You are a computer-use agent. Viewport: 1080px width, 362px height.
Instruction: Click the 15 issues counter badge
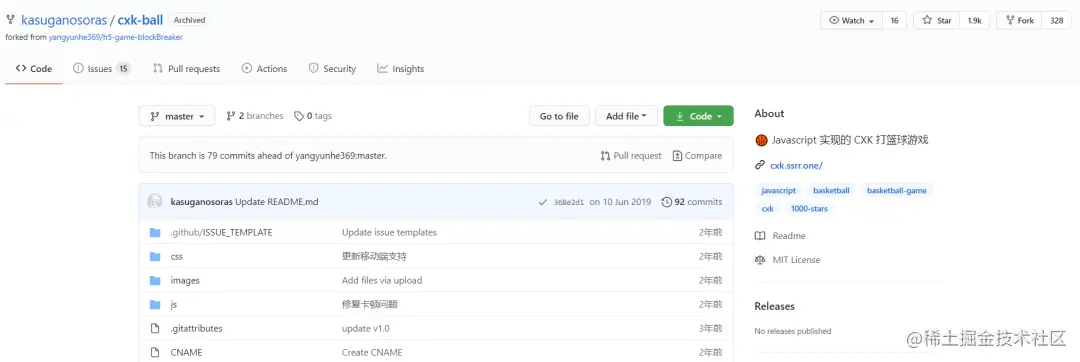(123, 69)
